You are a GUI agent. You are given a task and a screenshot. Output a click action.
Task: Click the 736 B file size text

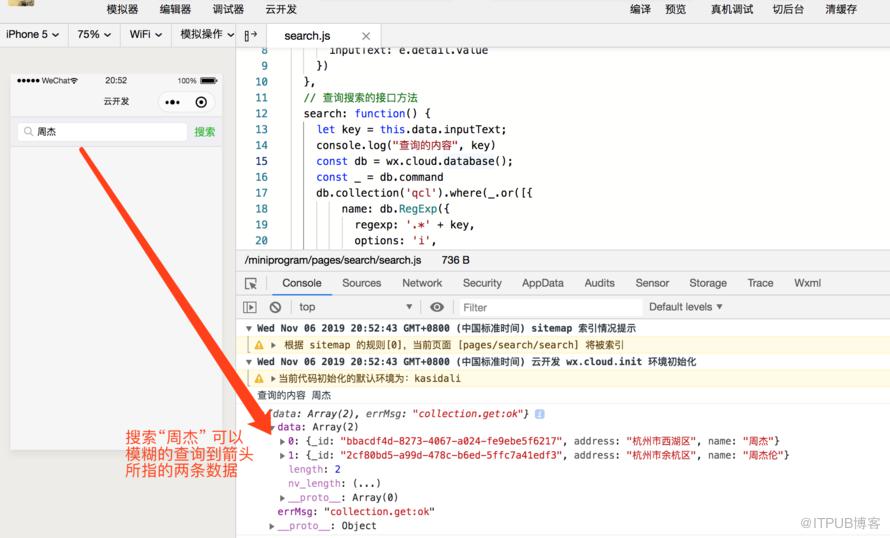click(456, 260)
